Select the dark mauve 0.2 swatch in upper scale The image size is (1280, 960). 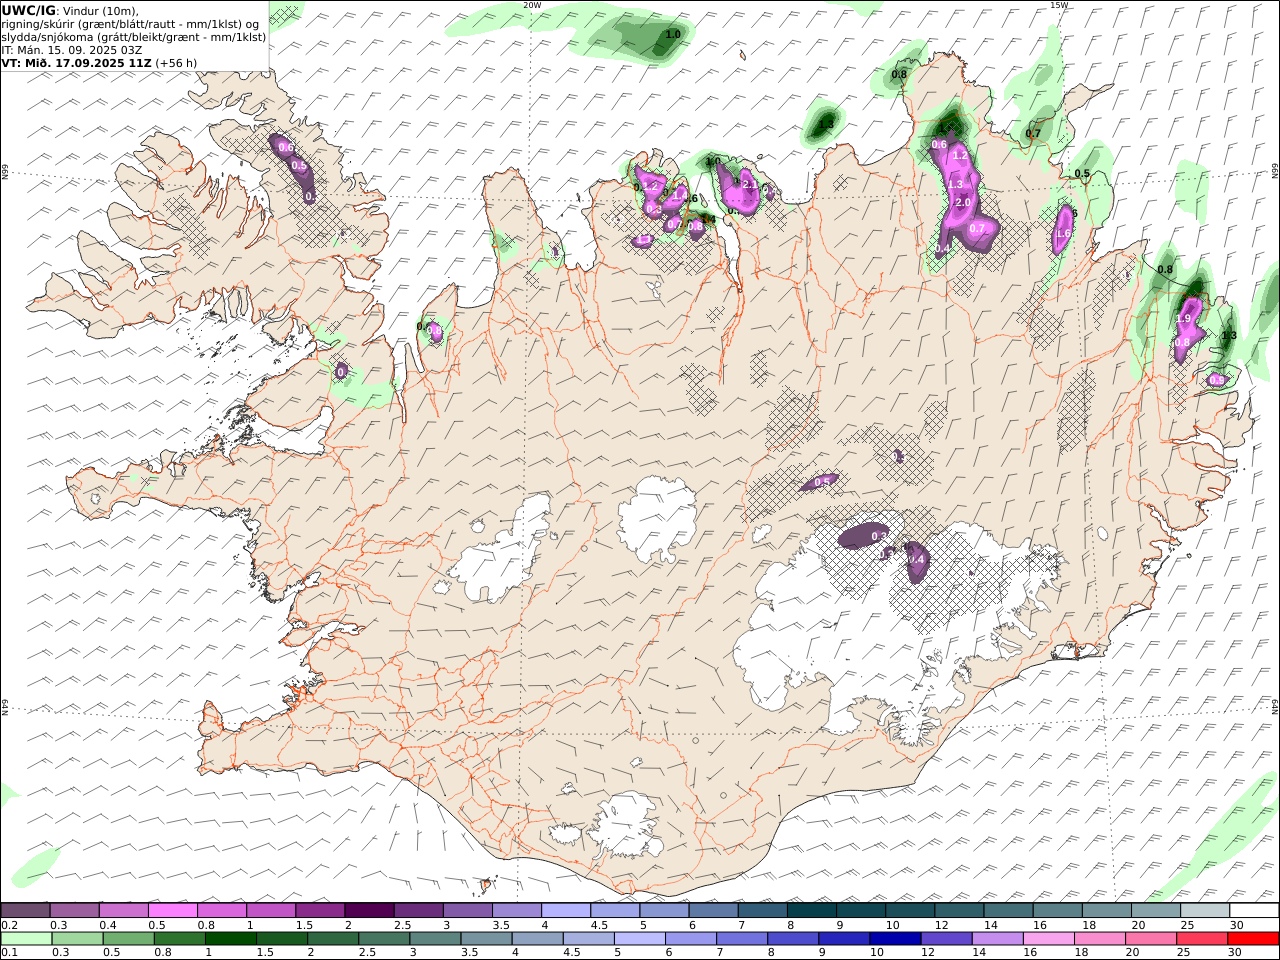pos(26,911)
